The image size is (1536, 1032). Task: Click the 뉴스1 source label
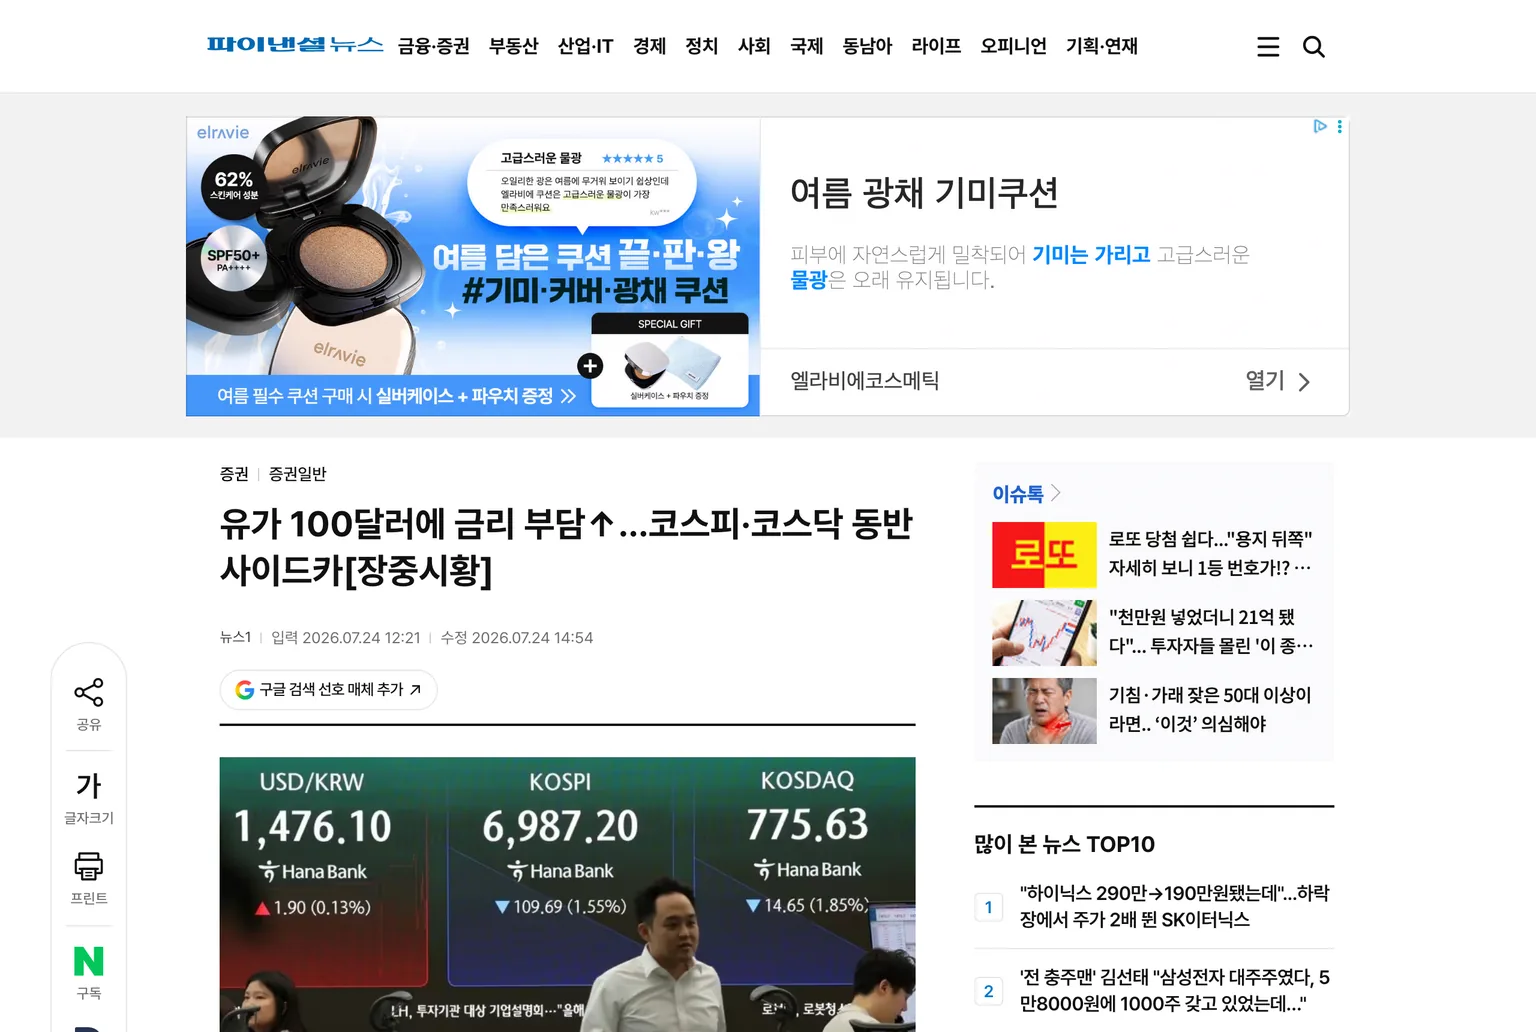(x=236, y=637)
